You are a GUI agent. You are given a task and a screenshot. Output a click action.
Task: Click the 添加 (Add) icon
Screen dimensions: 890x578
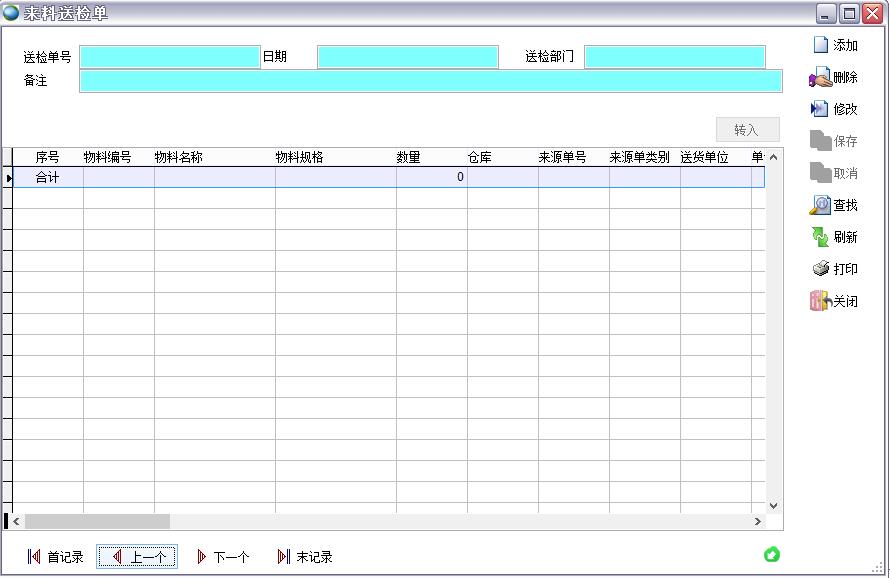(821, 45)
